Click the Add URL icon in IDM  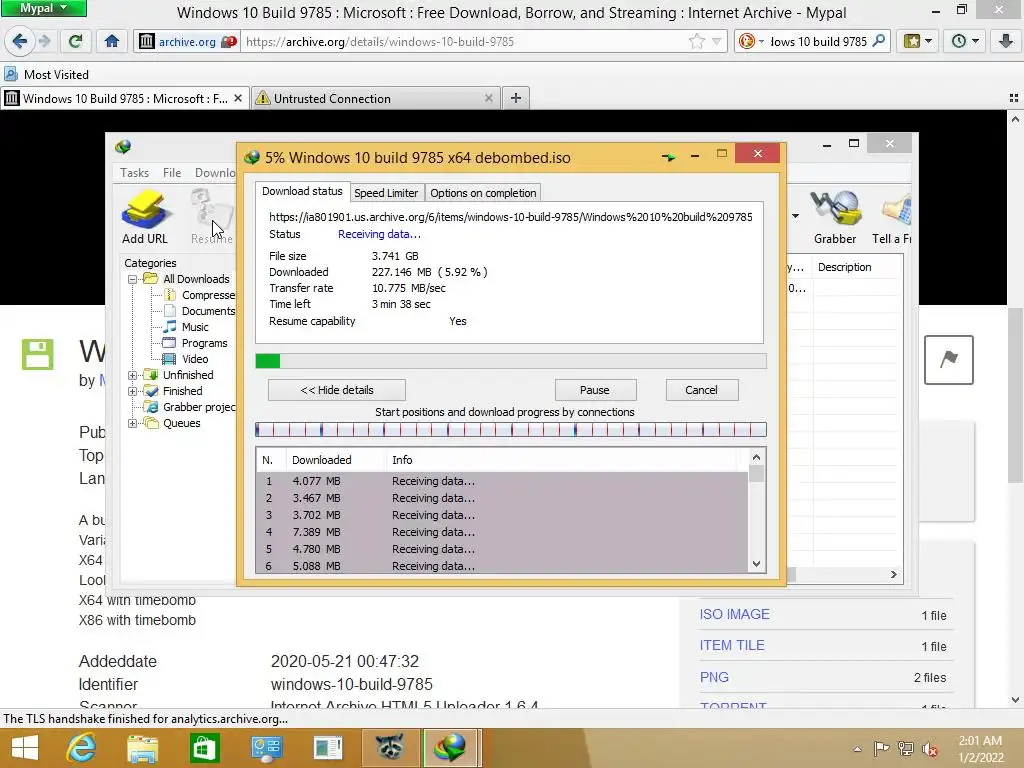click(145, 217)
